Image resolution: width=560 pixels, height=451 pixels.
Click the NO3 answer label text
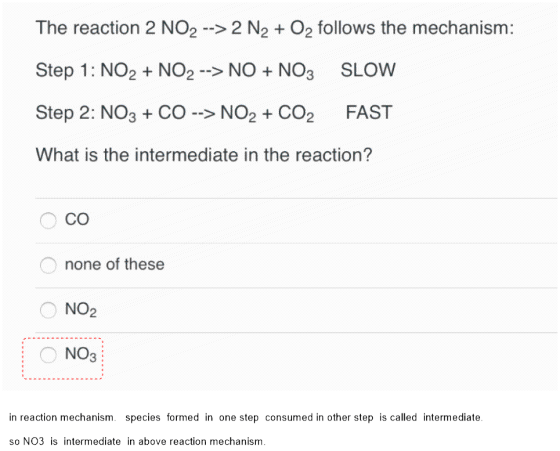81,355
